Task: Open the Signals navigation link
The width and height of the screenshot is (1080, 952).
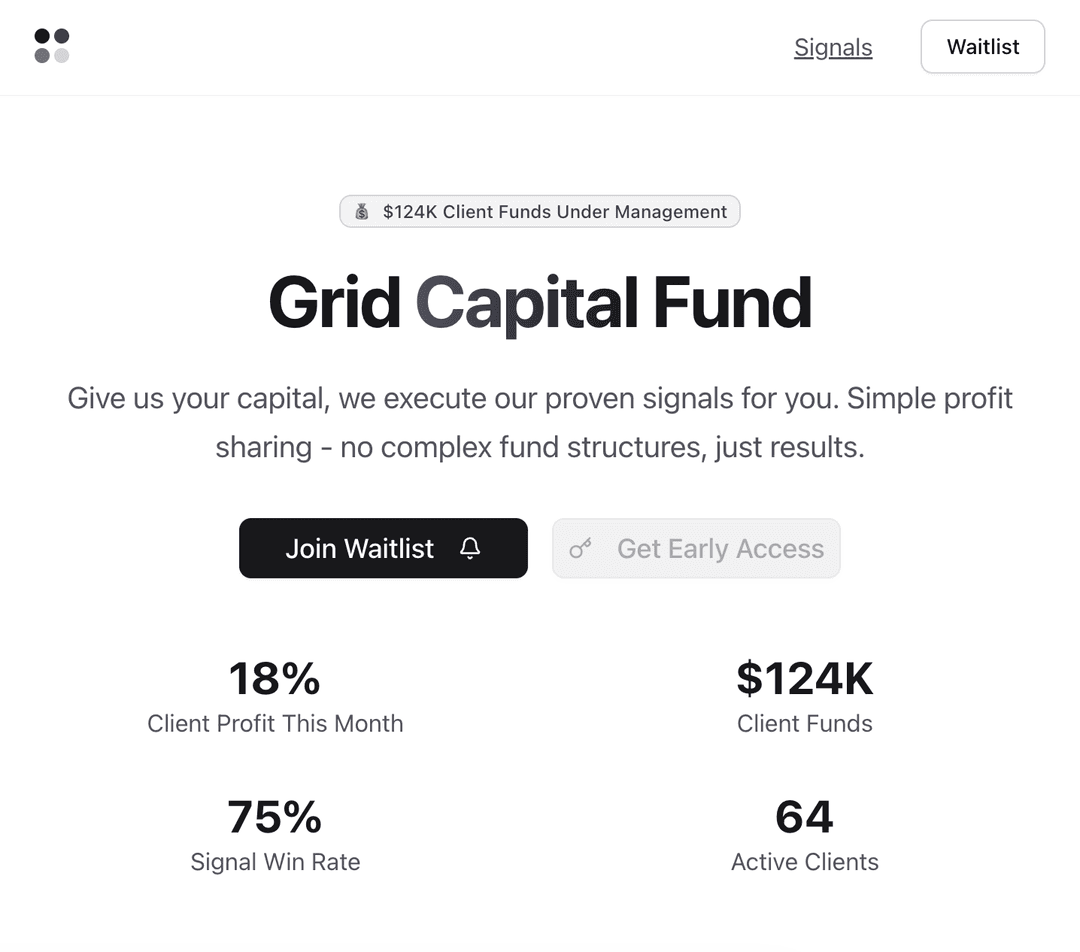Action: (833, 47)
